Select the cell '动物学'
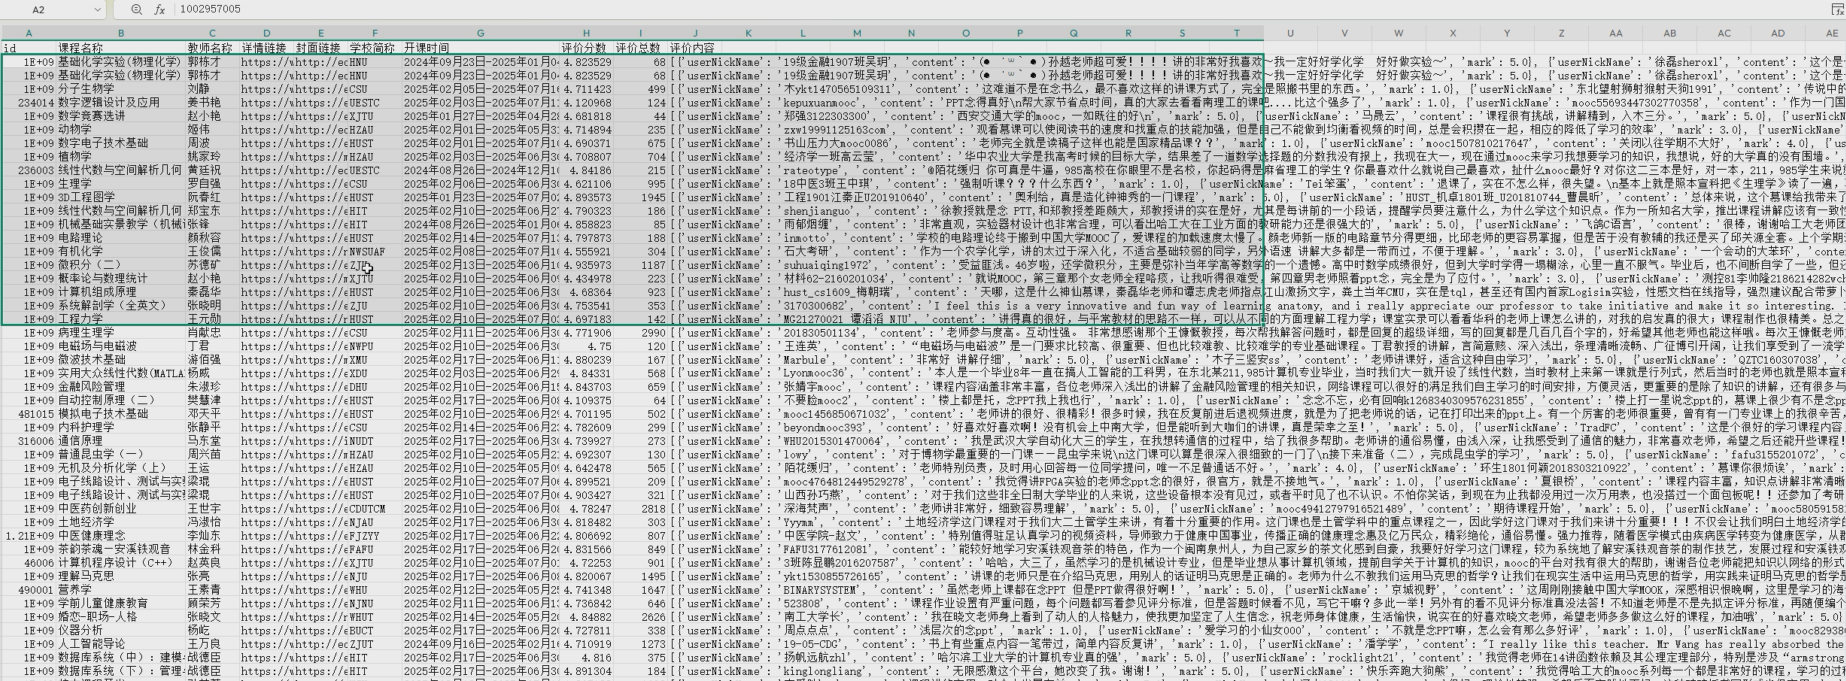 (x=121, y=129)
